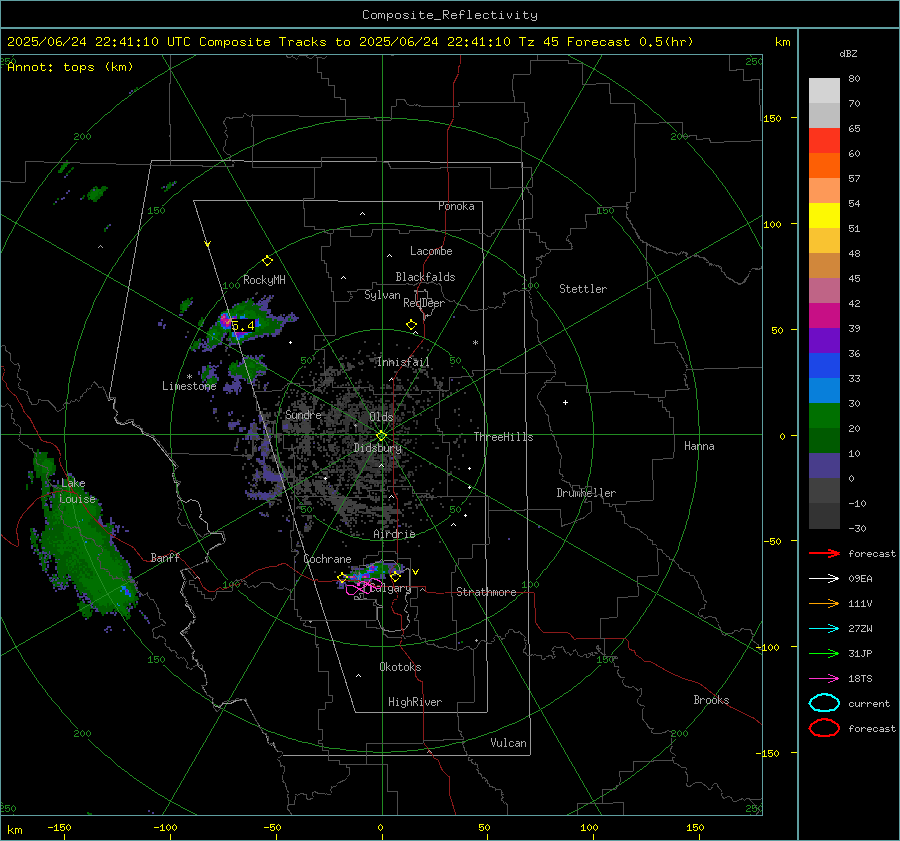Click the Lake Louise map label
900x841 pixels.
(x=76, y=491)
